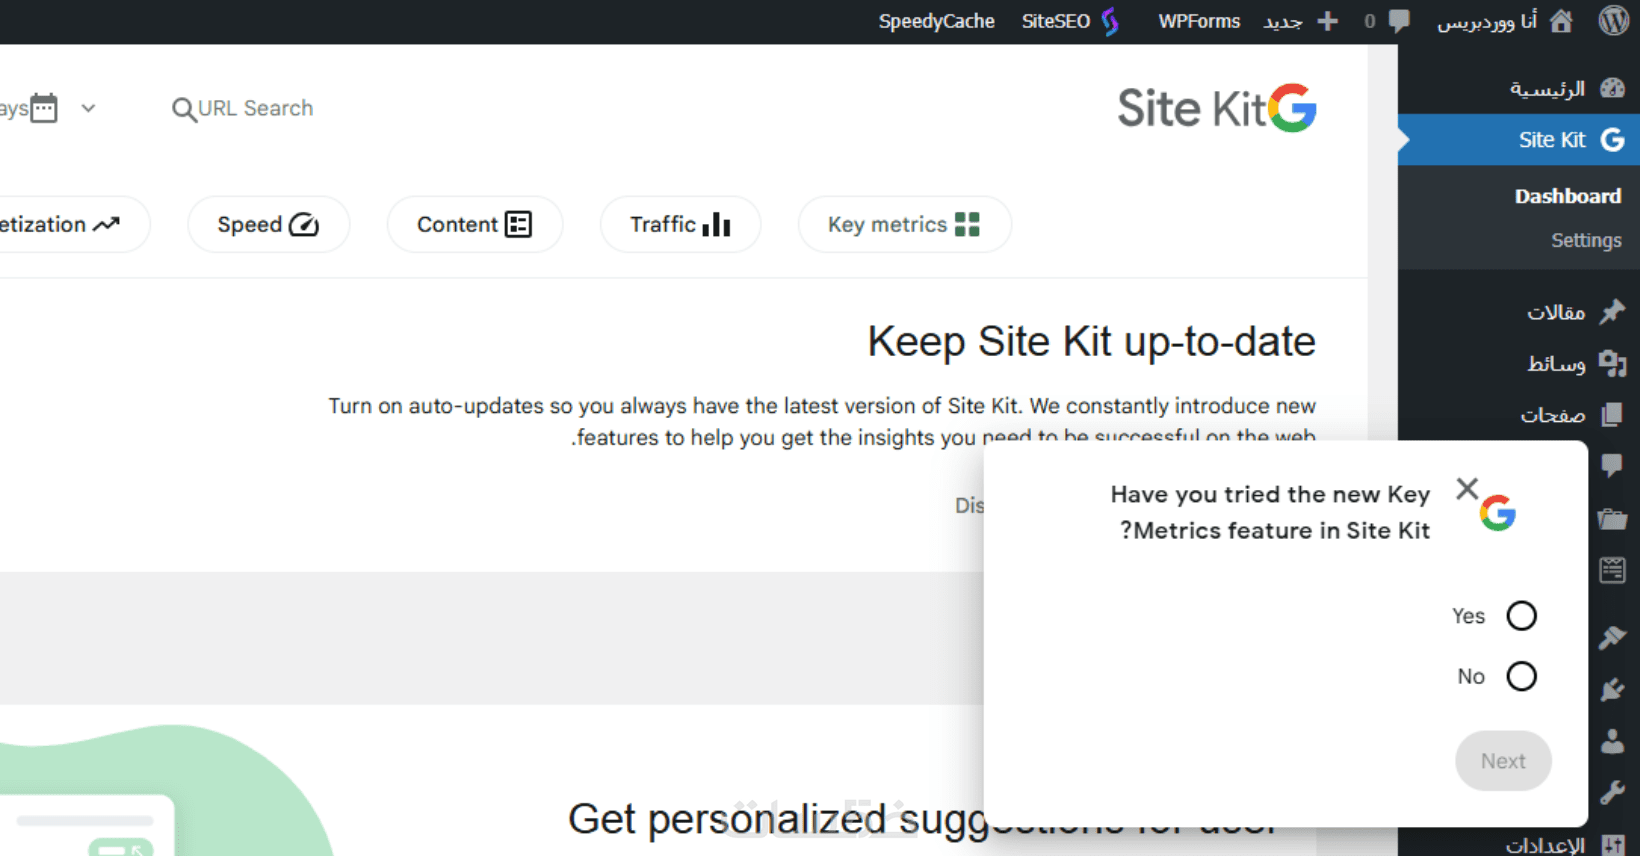Open the appearance brush icon in sidebar
Screen dimensions: 1640x856
point(1612,637)
